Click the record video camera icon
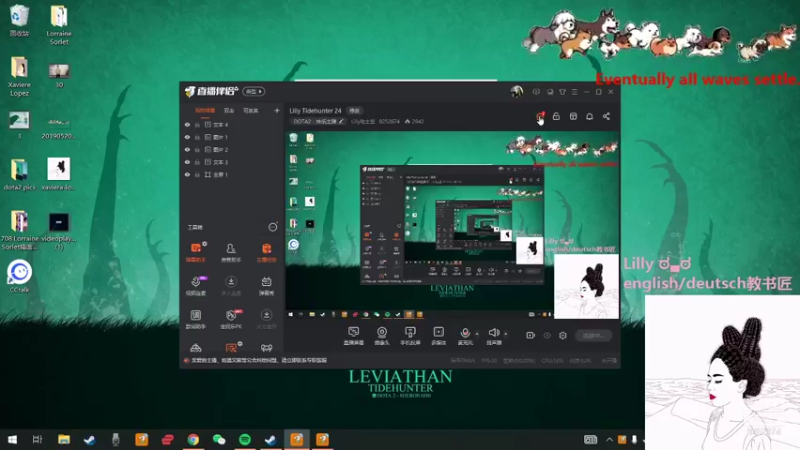The image size is (800, 450). (x=531, y=335)
